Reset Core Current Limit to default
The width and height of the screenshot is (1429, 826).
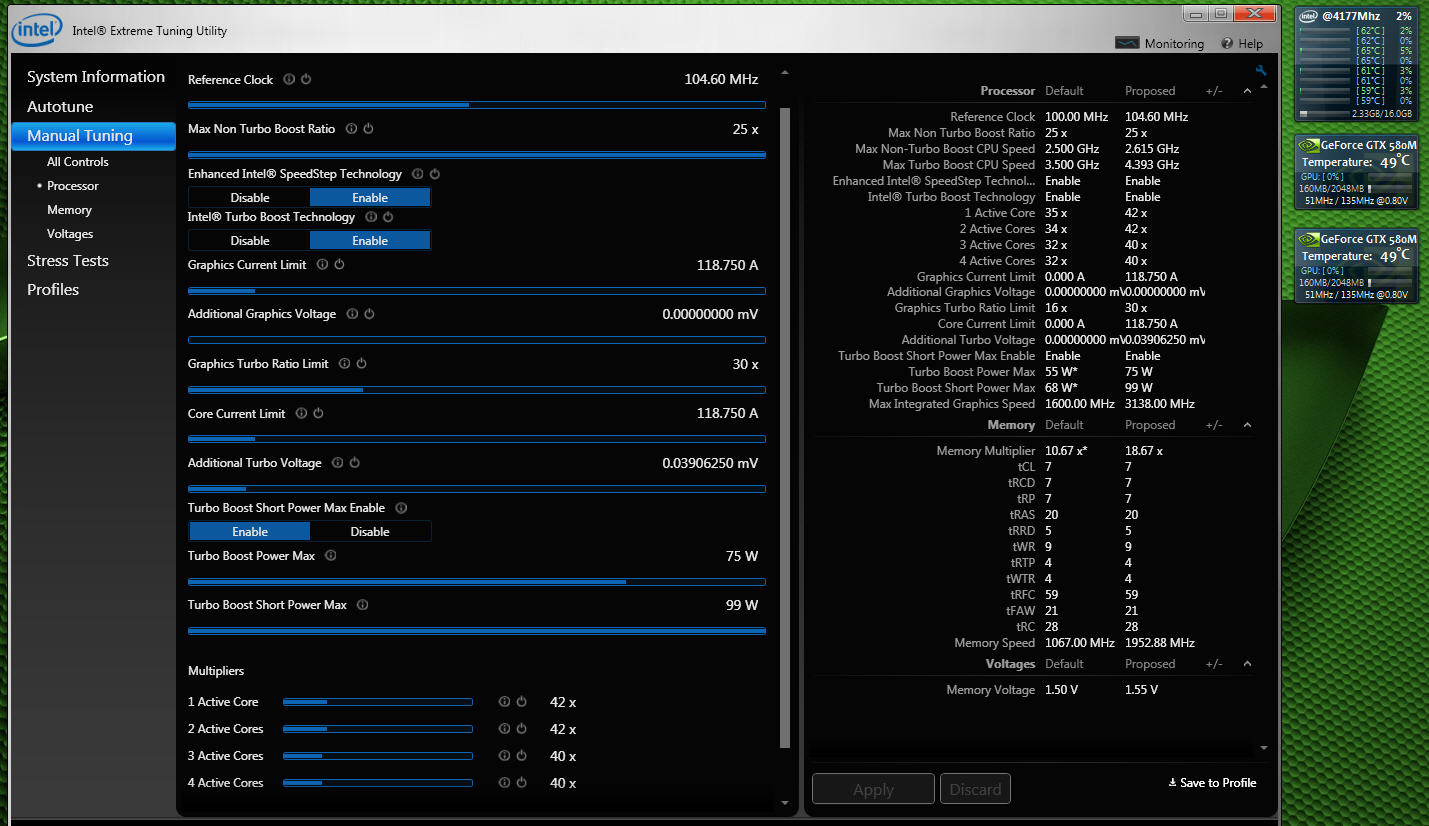(318, 413)
